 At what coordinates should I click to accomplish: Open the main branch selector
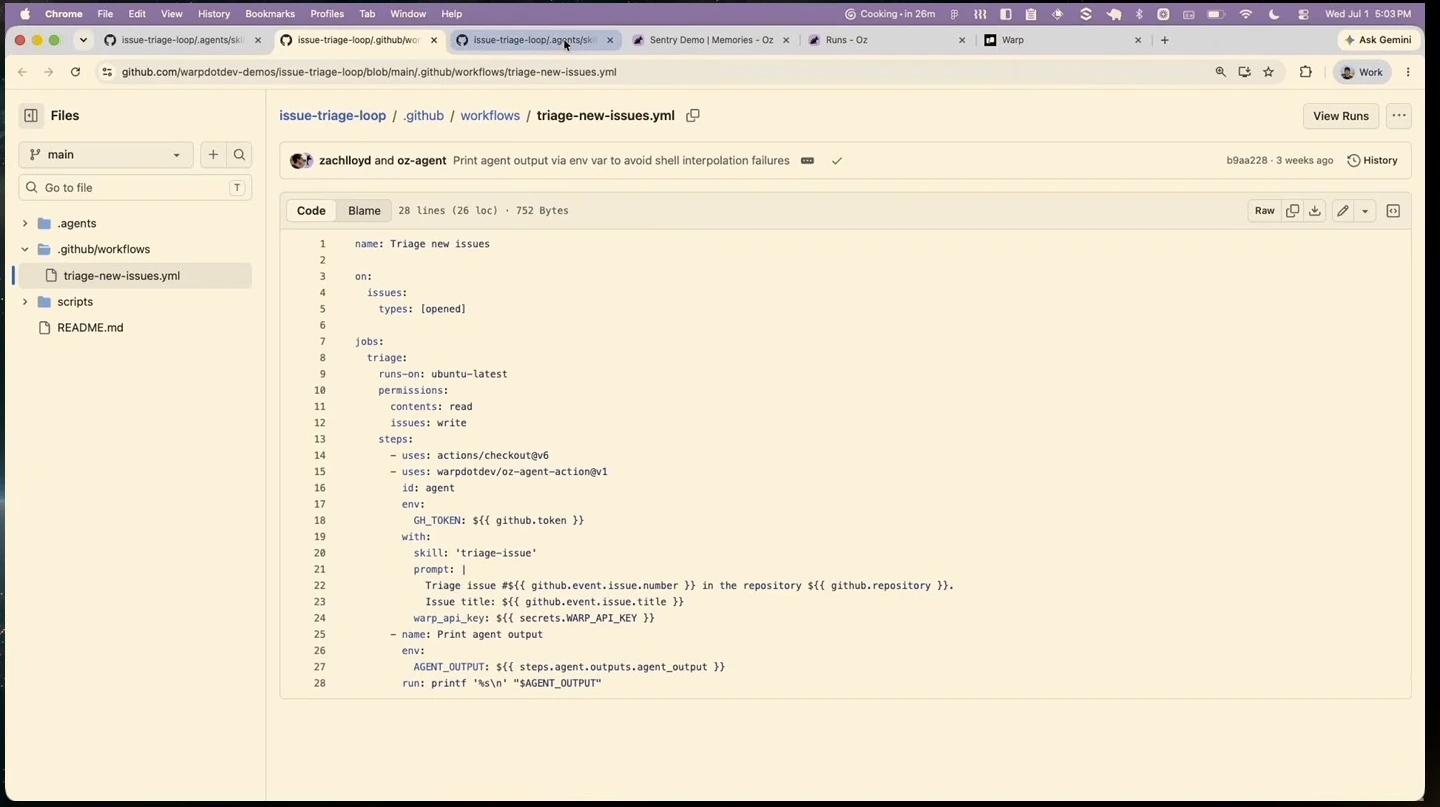pos(105,155)
